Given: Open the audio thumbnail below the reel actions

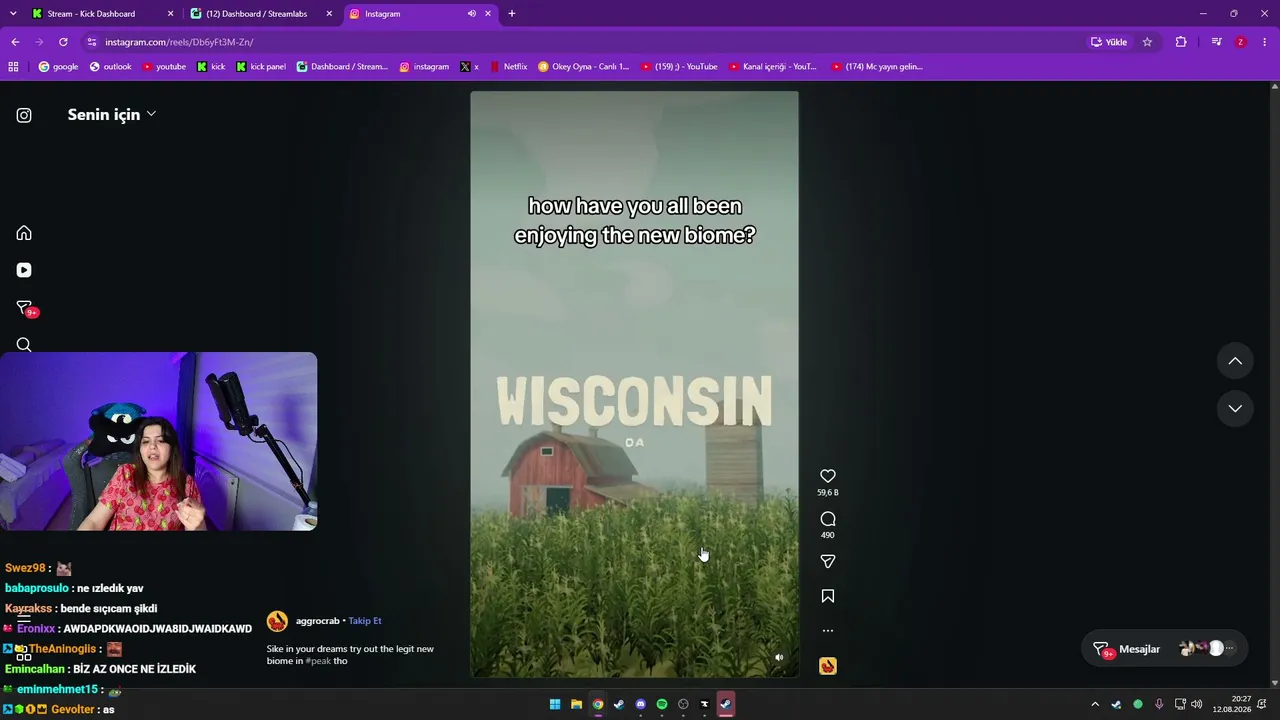Looking at the screenshot, I should 828,666.
